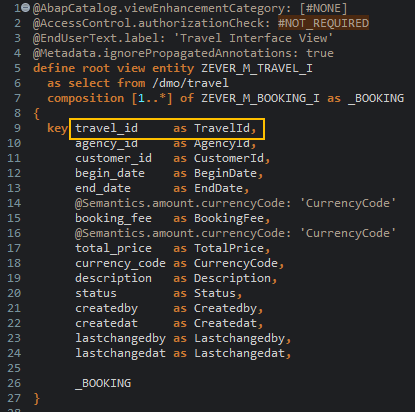This screenshot has width=415, height=412.
Task: Click the total_price field
Action: [113, 248]
